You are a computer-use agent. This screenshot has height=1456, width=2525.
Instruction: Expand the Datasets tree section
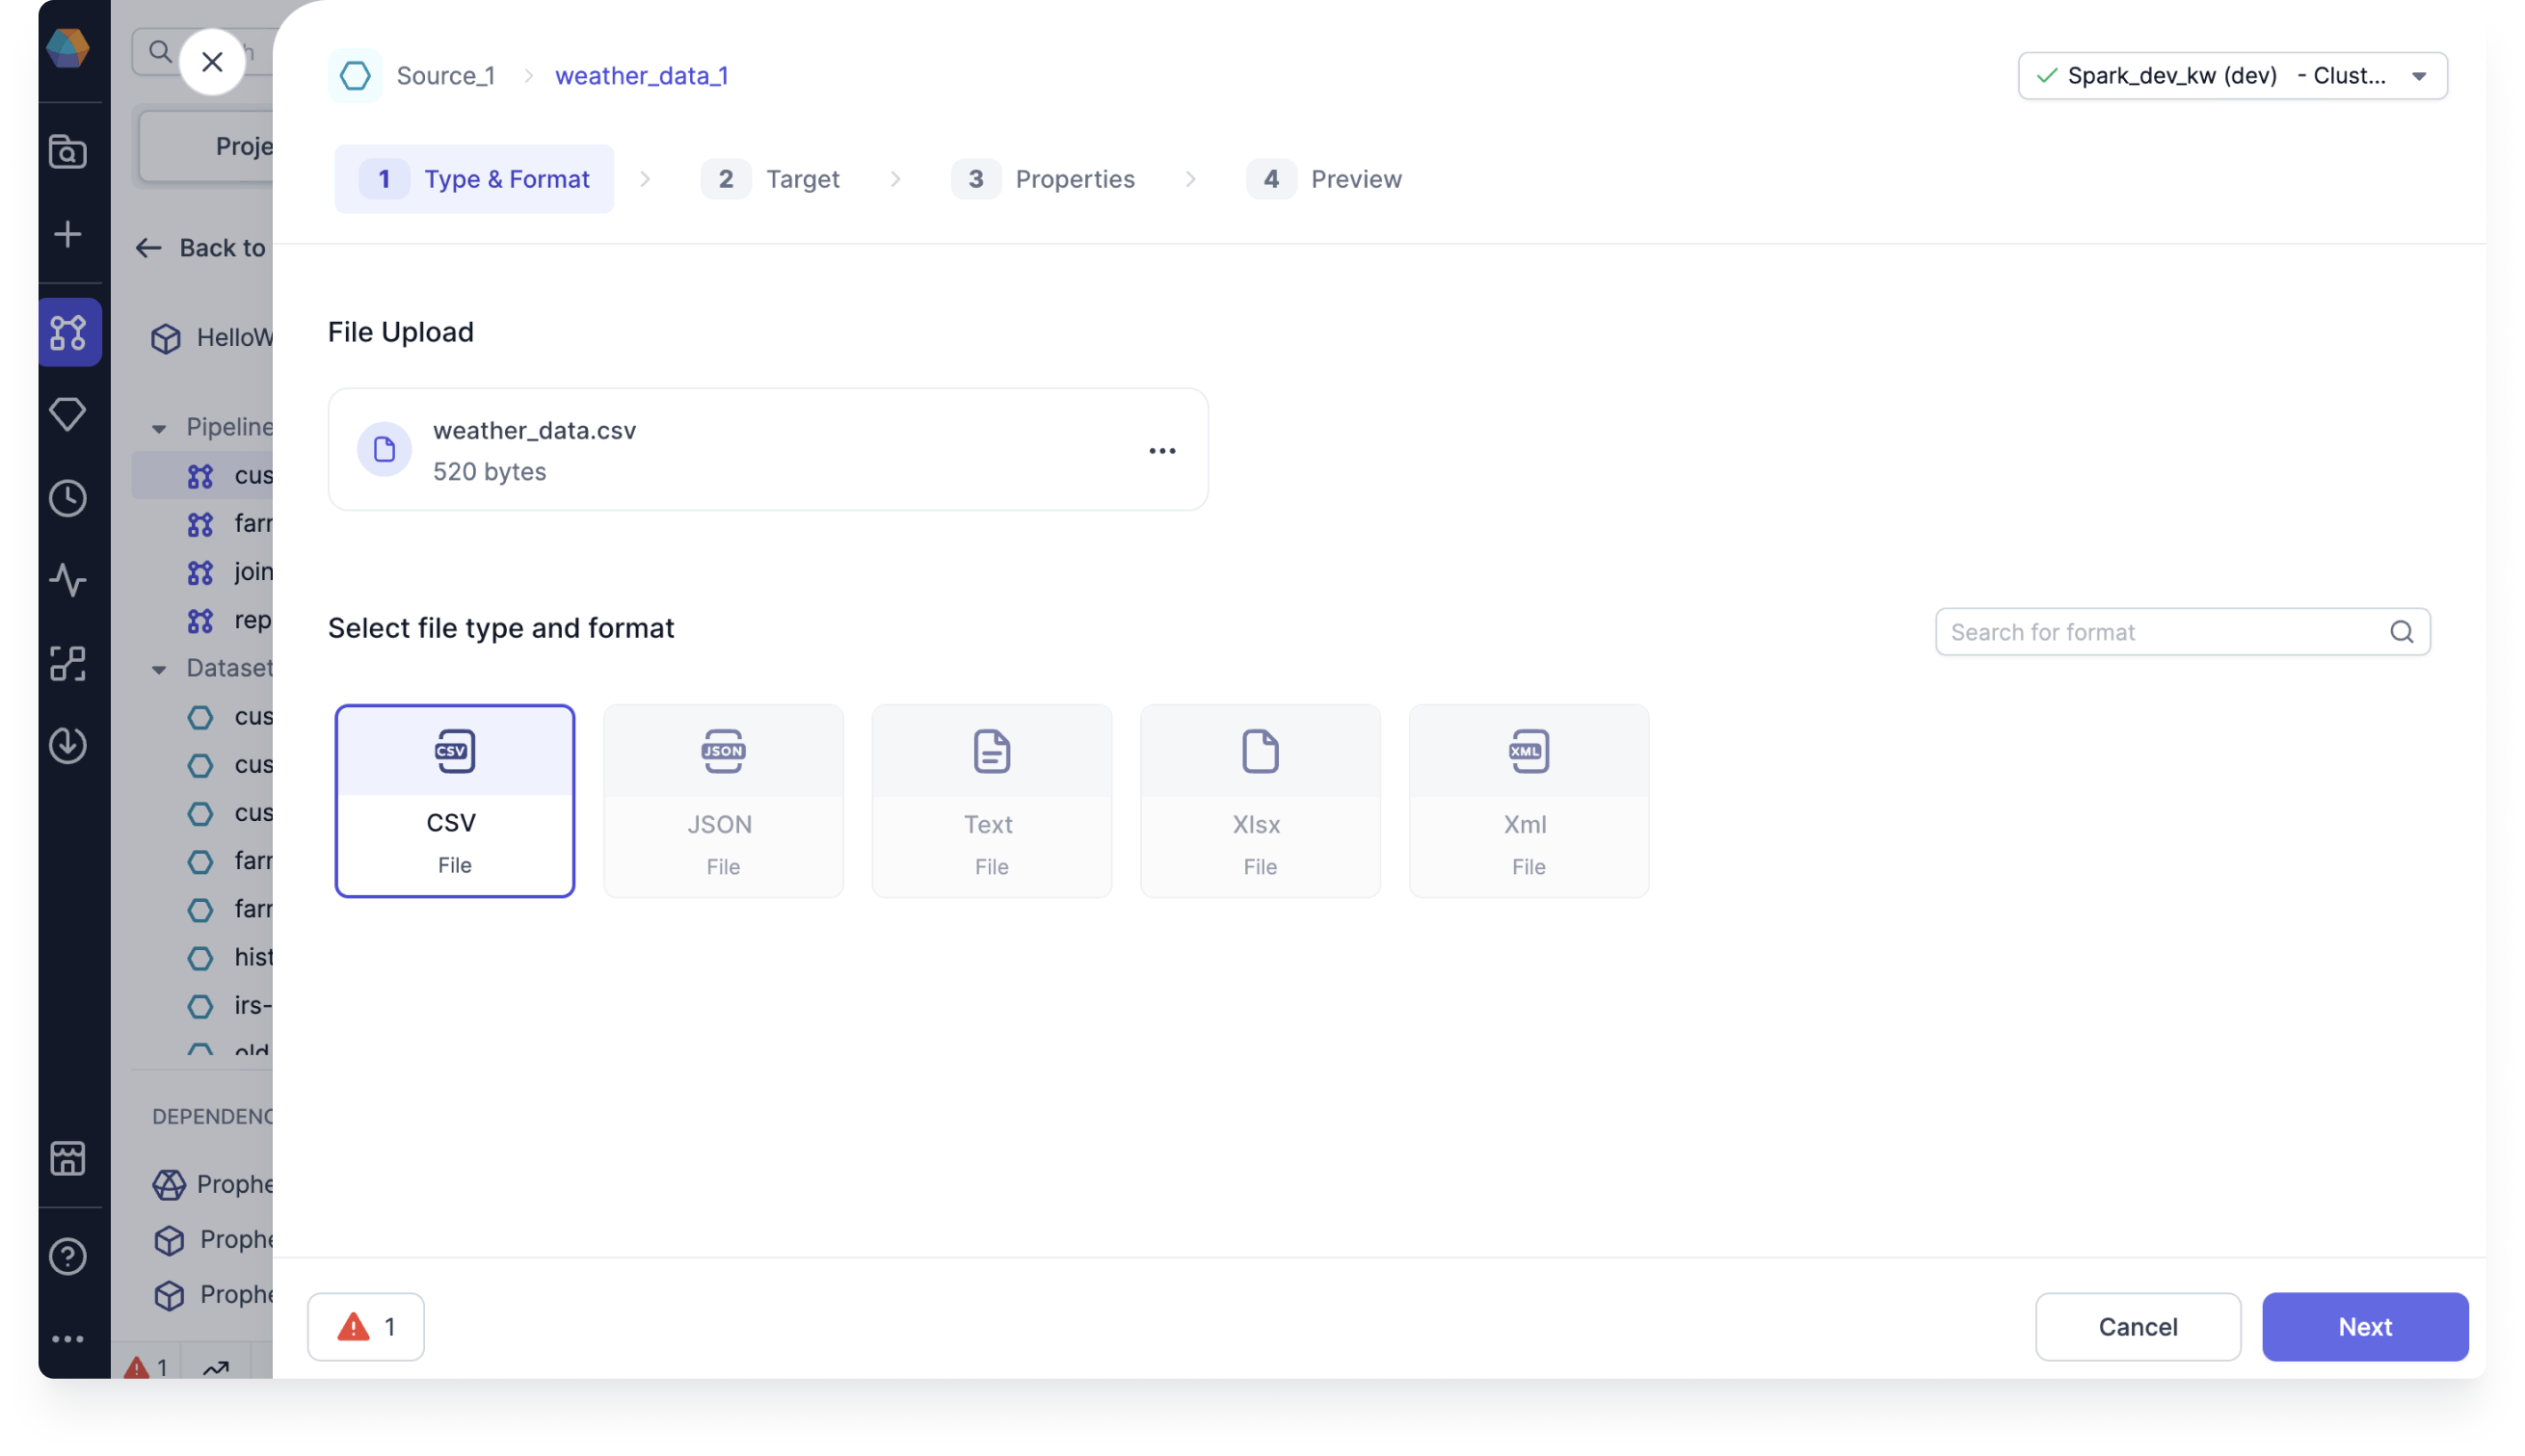click(158, 668)
